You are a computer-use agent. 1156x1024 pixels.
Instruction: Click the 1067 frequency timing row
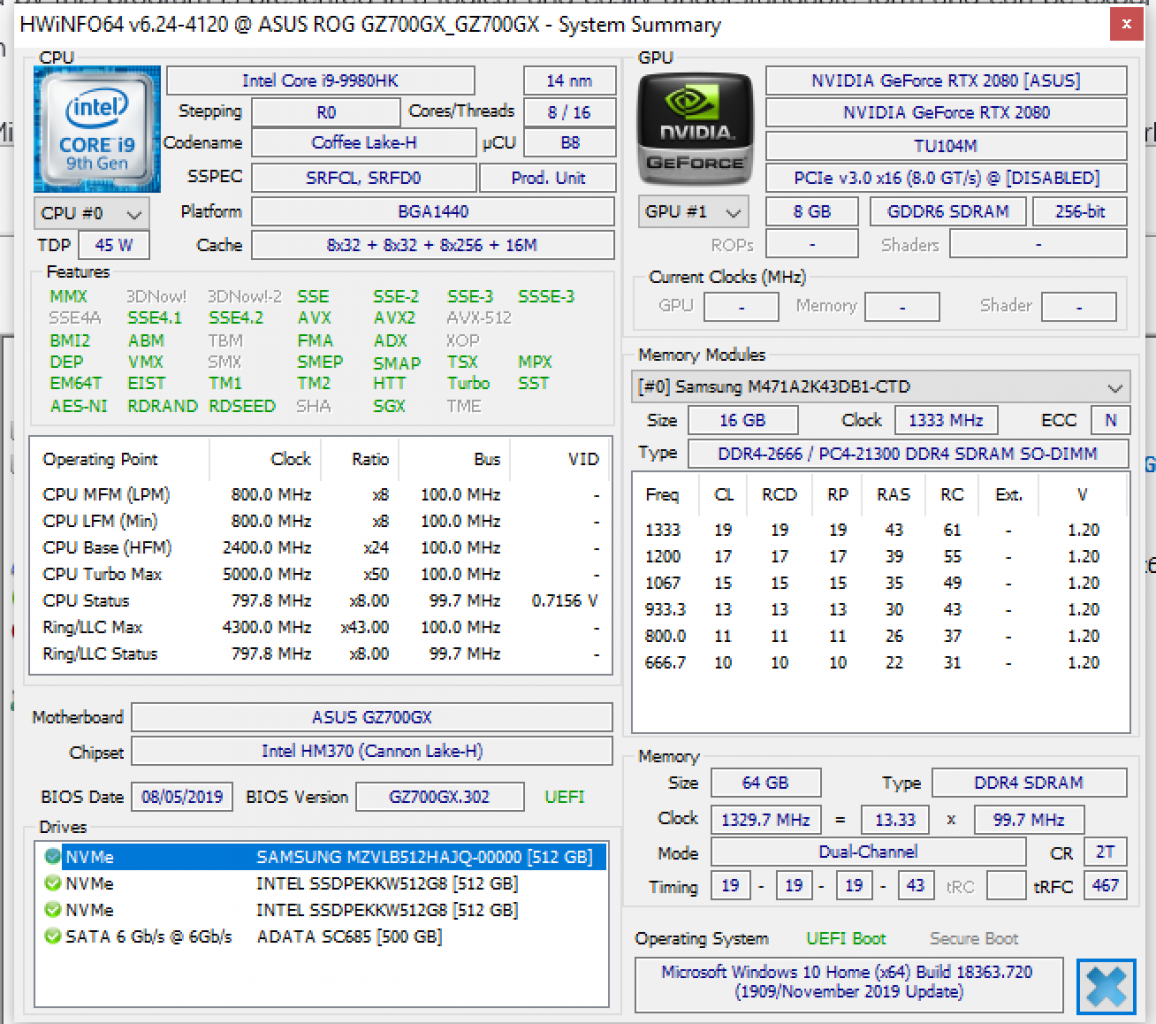pos(880,583)
